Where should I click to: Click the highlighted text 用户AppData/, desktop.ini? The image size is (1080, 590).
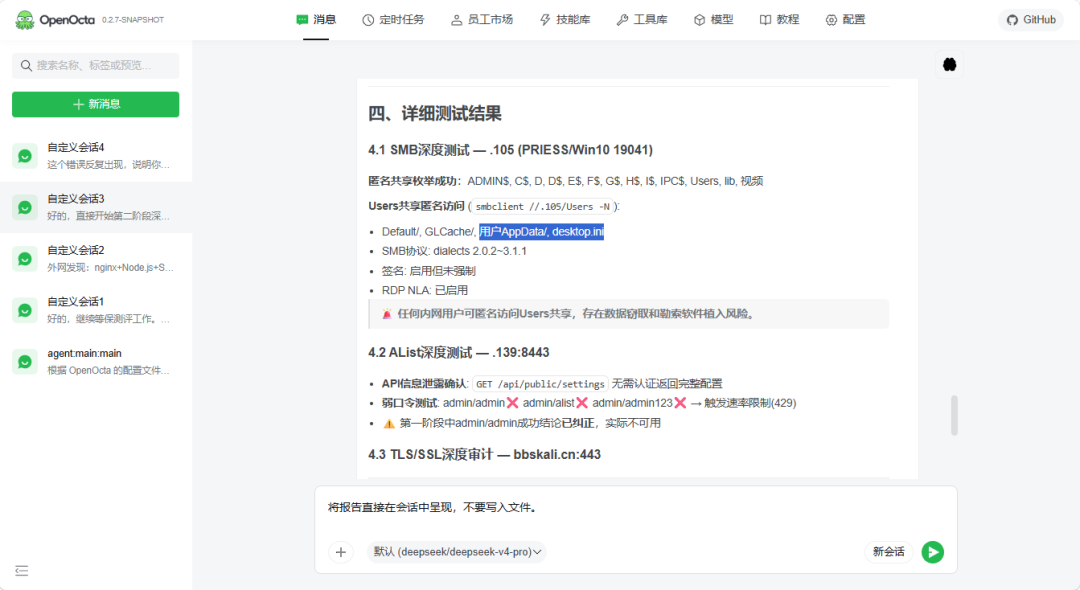(x=541, y=232)
